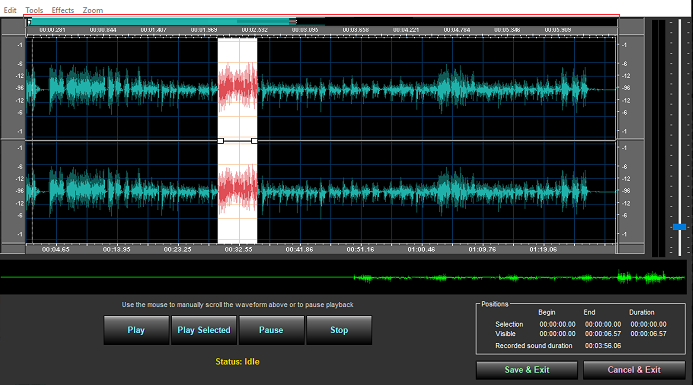Open the Edit menu
Image resolution: width=693 pixels, height=386 pixels.
10,10
